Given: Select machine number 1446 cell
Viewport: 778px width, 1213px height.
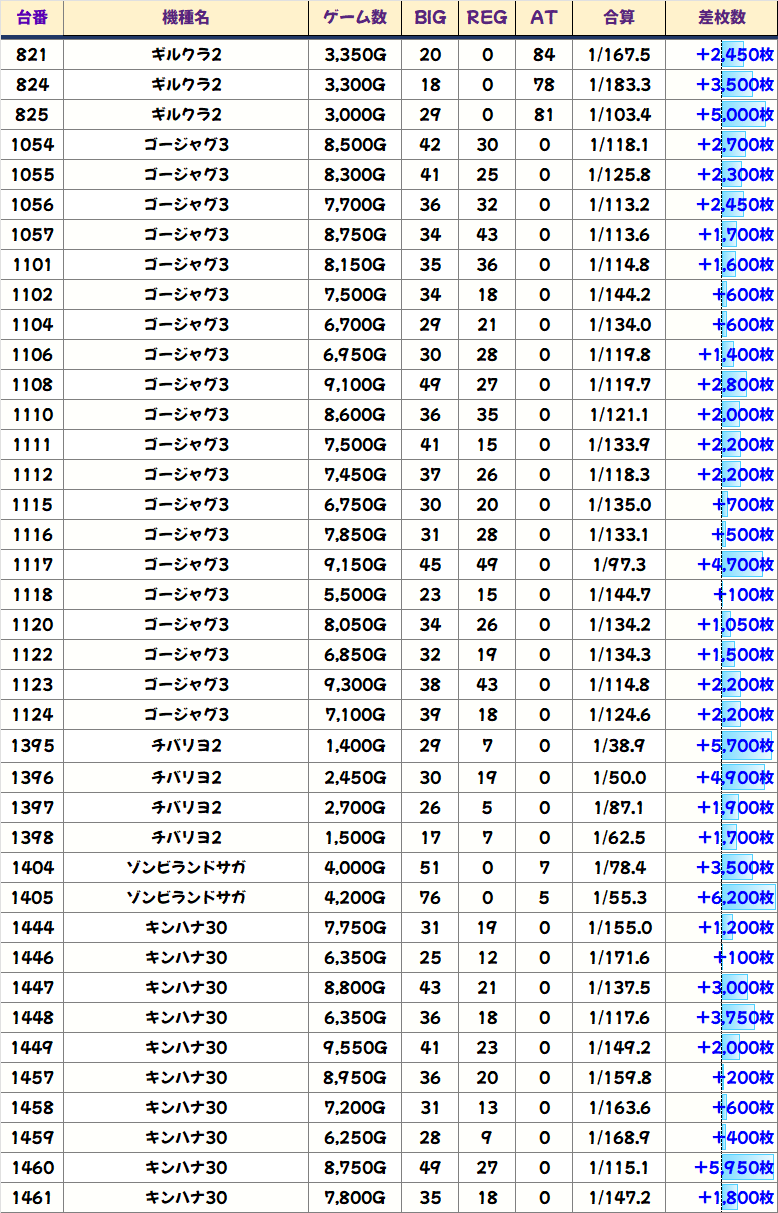Looking at the screenshot, I should tap(32, 957).
